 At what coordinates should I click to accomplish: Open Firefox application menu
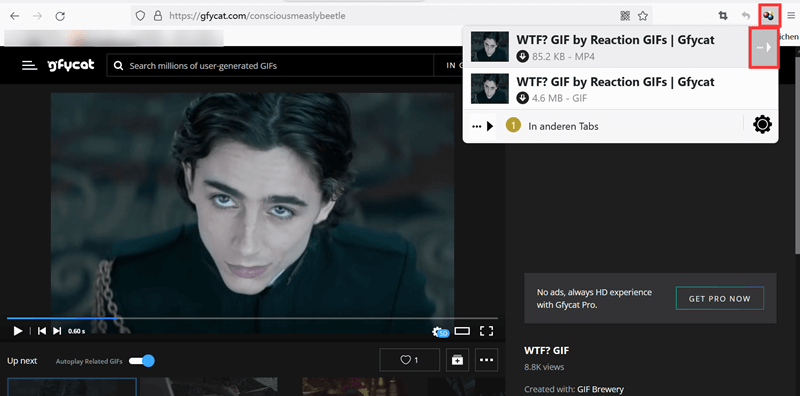tap(790, 16)
